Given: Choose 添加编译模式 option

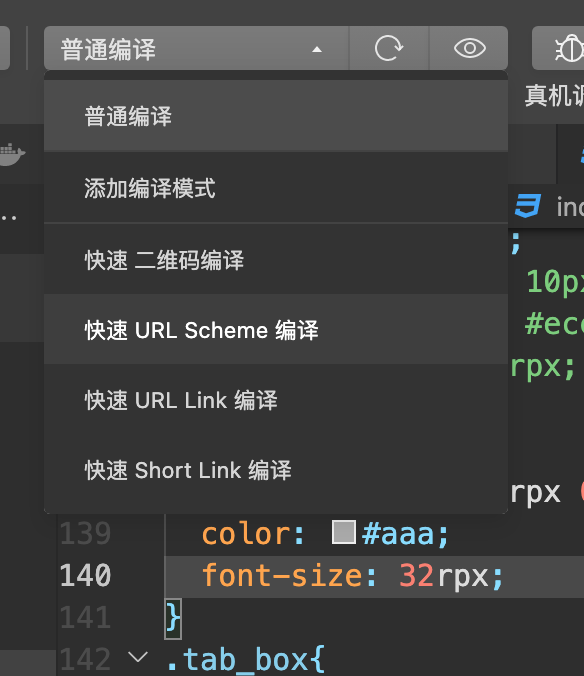Looking at the screenshot, I should tap(276, 188).
